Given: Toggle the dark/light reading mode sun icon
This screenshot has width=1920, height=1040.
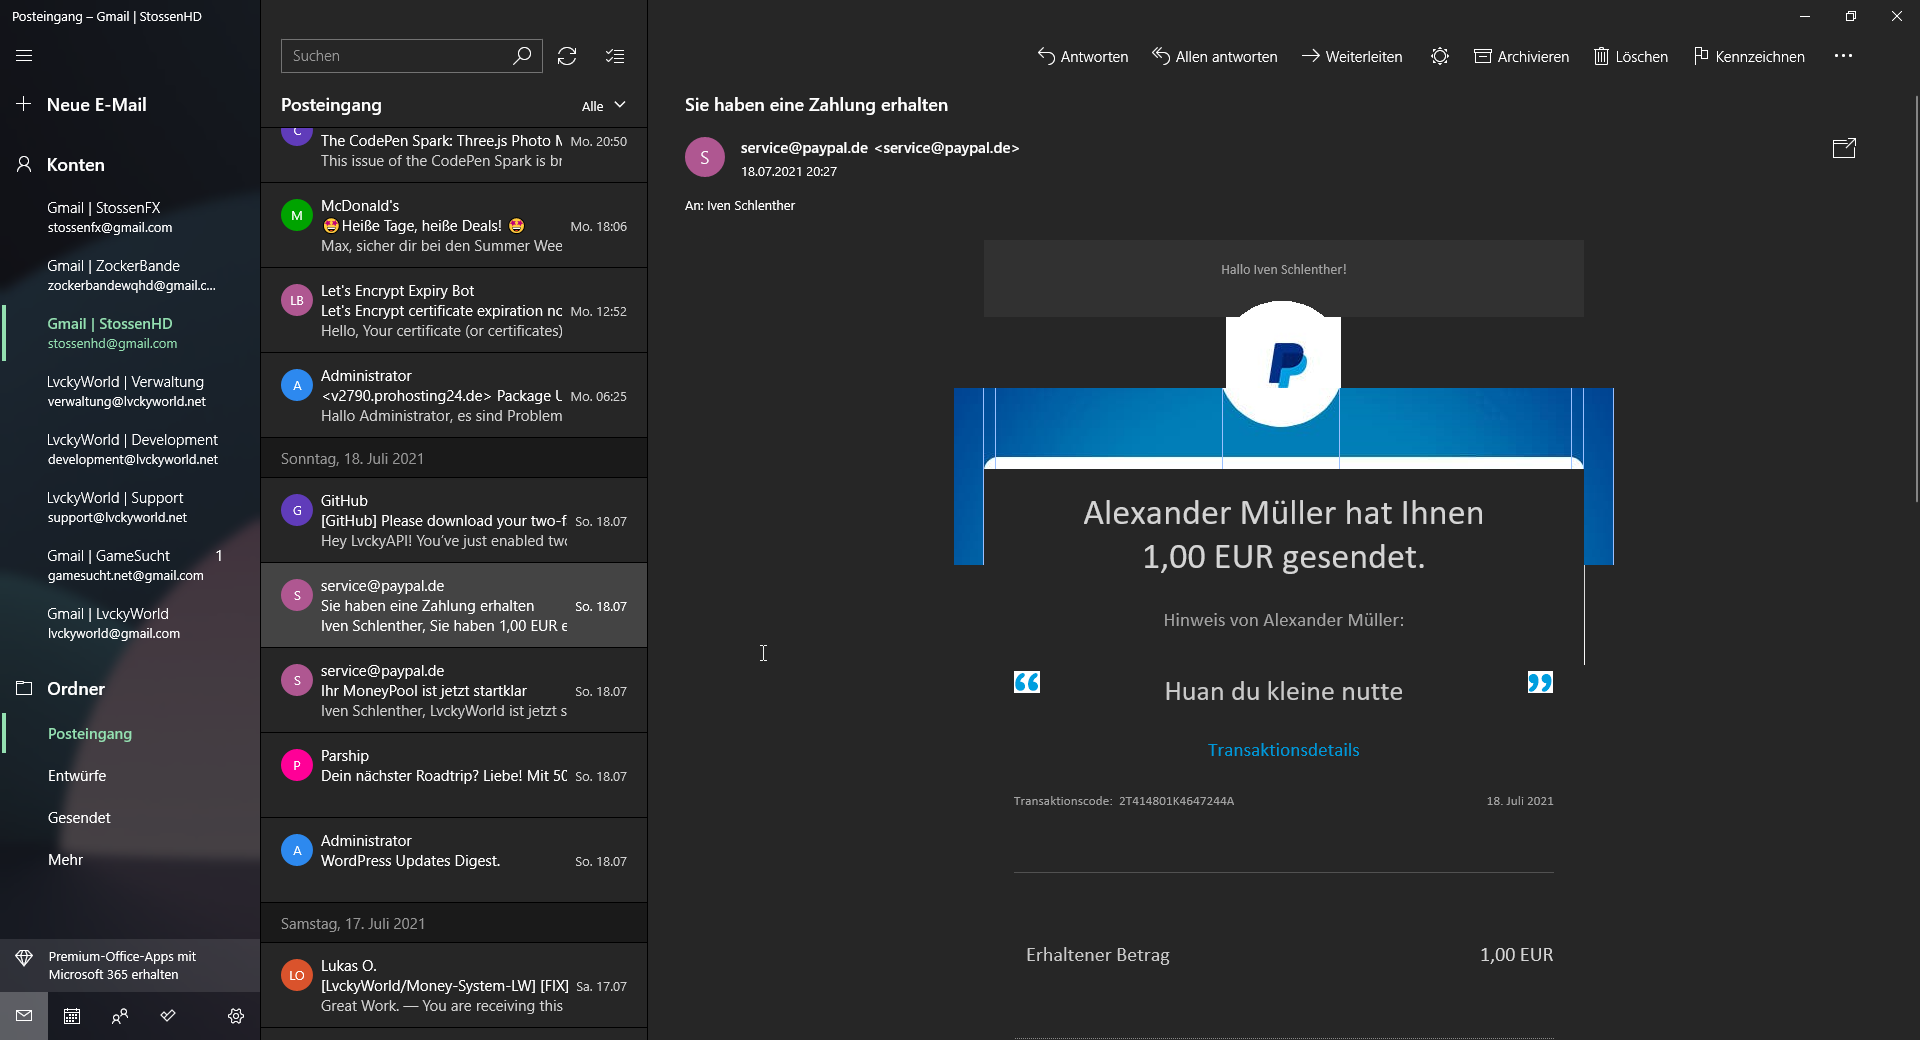Looking at the screenshot, I should [x=1439, y=56].
